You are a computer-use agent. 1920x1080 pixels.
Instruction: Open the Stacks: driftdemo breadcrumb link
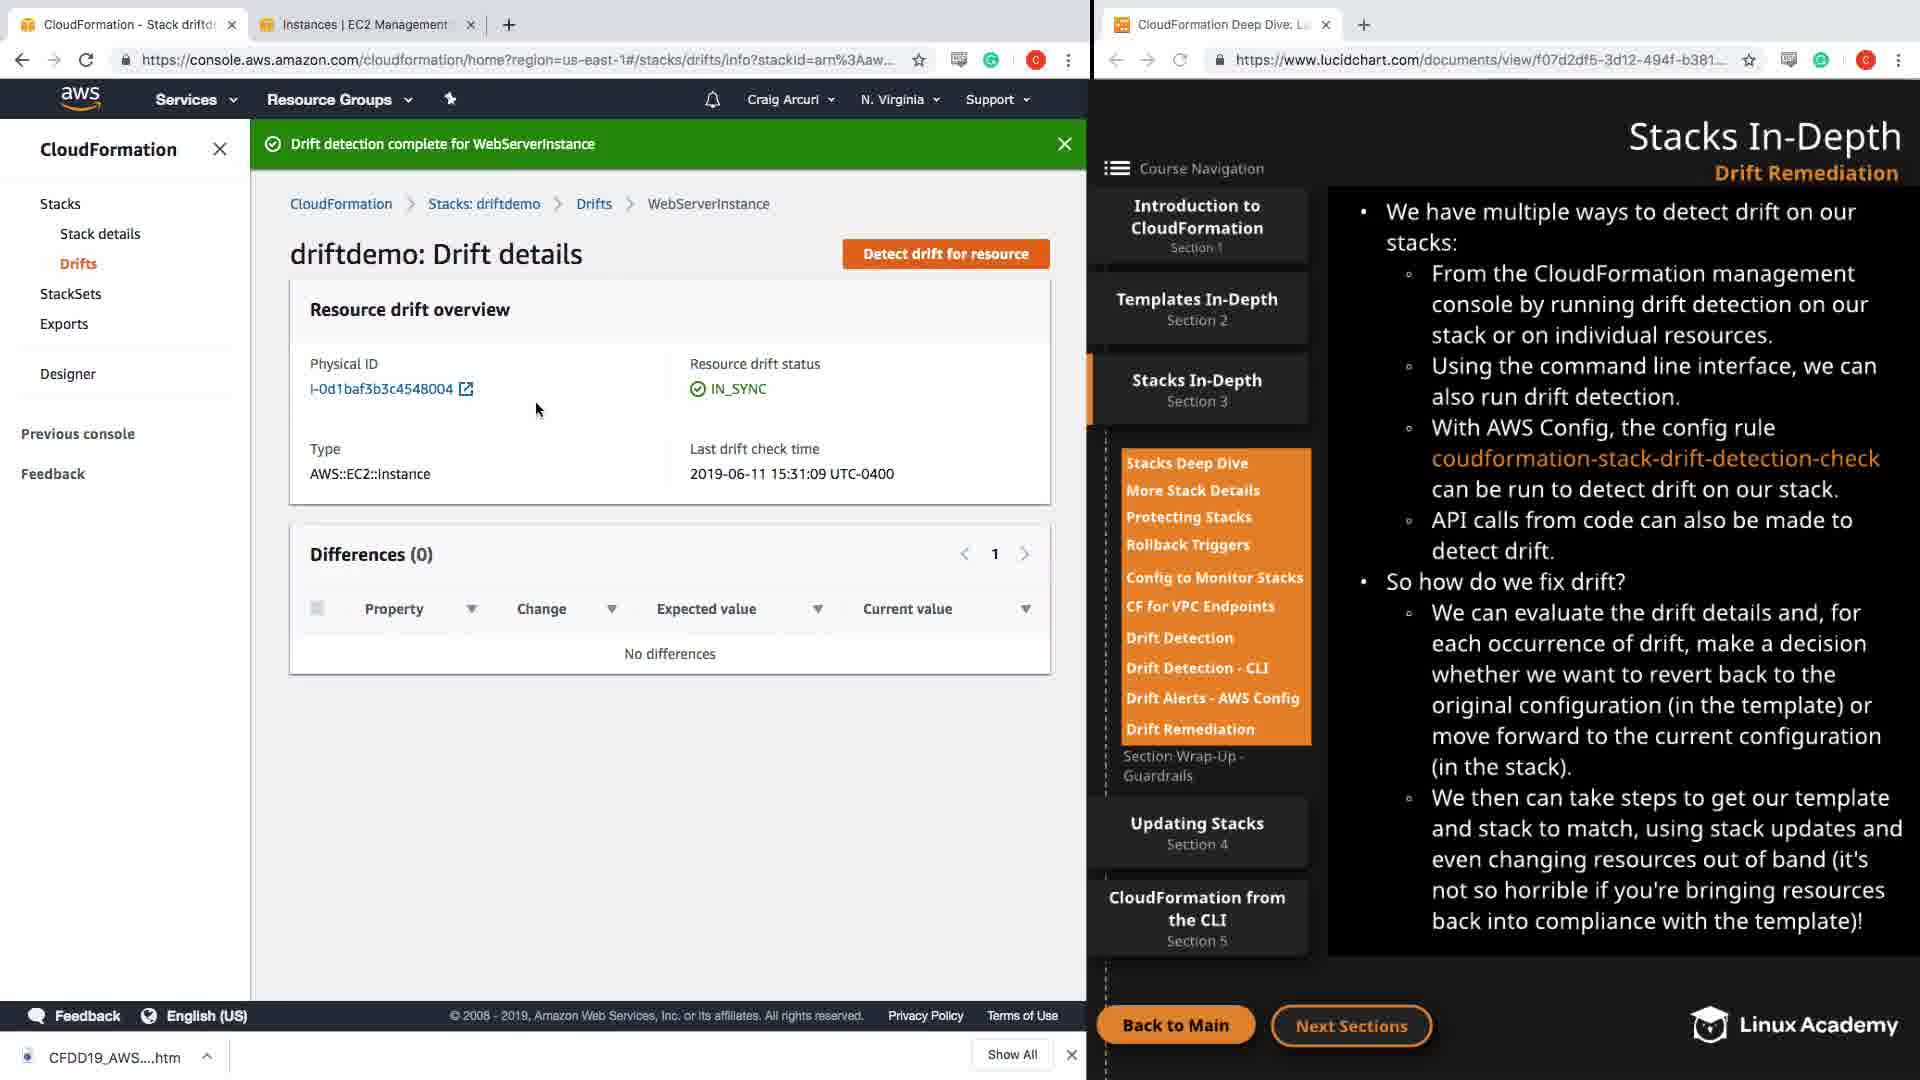point(484,204)
